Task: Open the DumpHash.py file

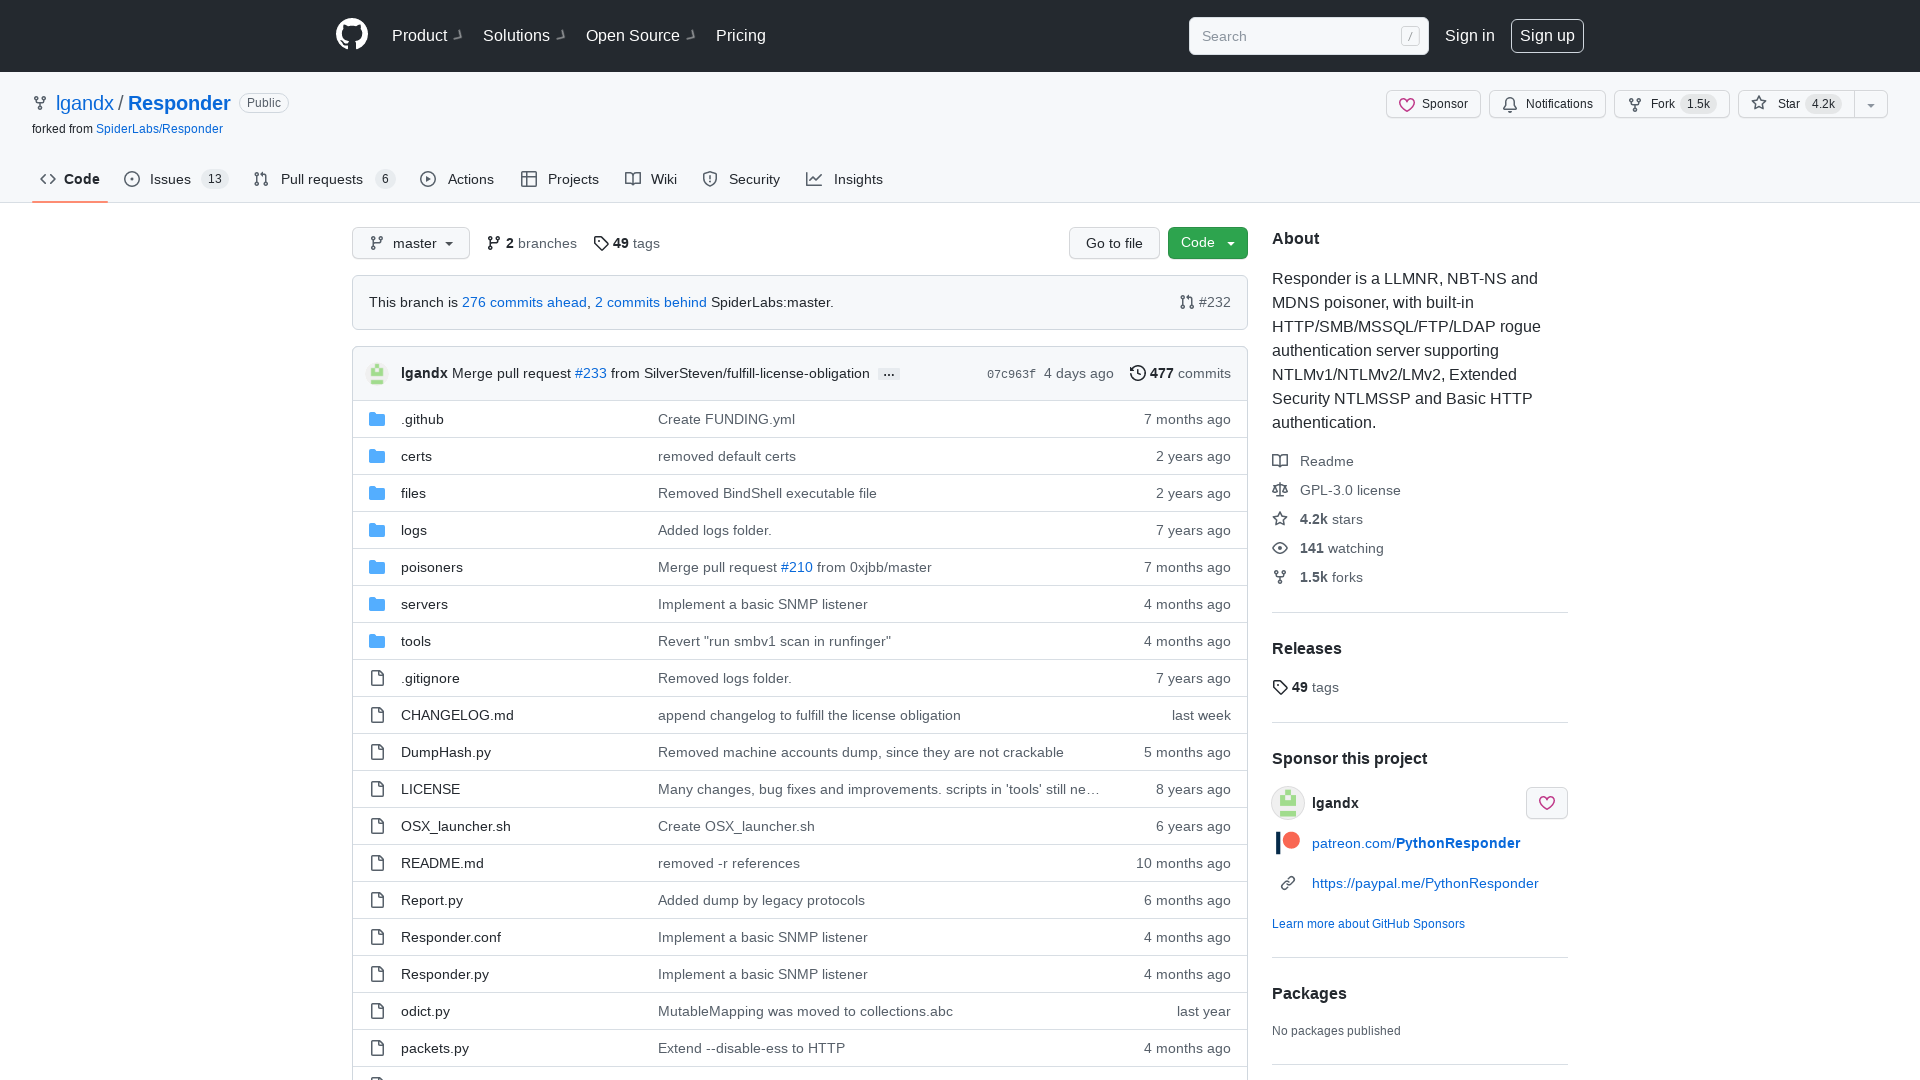Action: click(x=446, y=752)
